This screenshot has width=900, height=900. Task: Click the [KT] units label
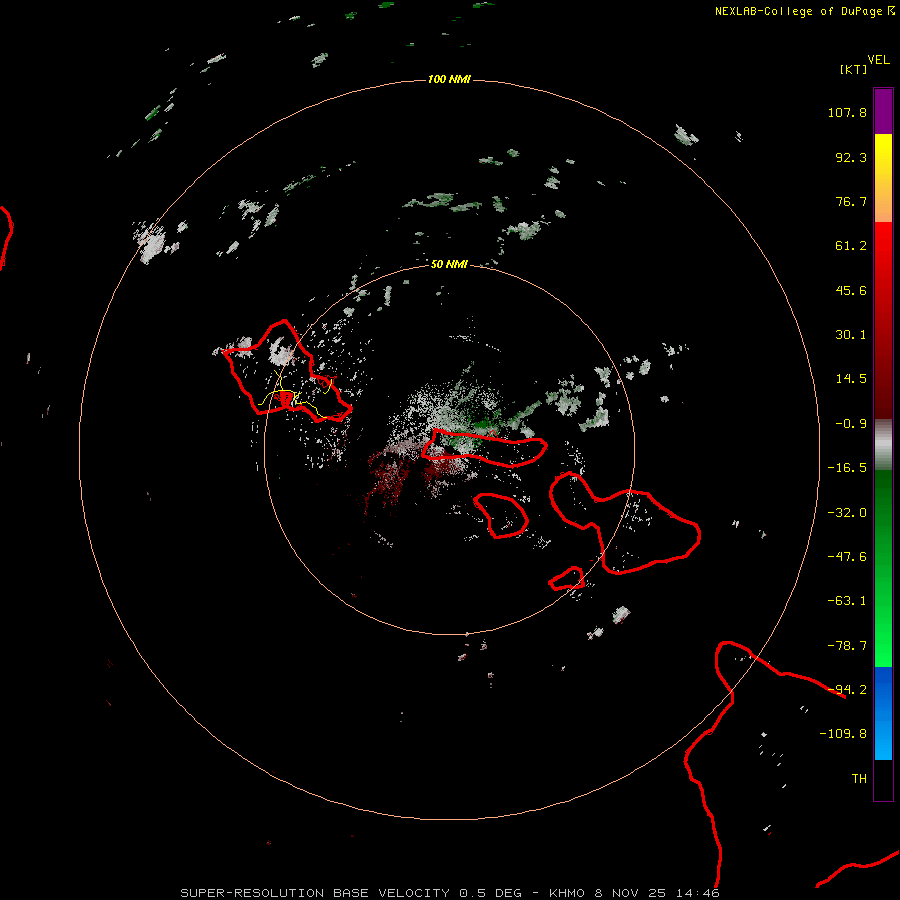click(x=853, y=69)
